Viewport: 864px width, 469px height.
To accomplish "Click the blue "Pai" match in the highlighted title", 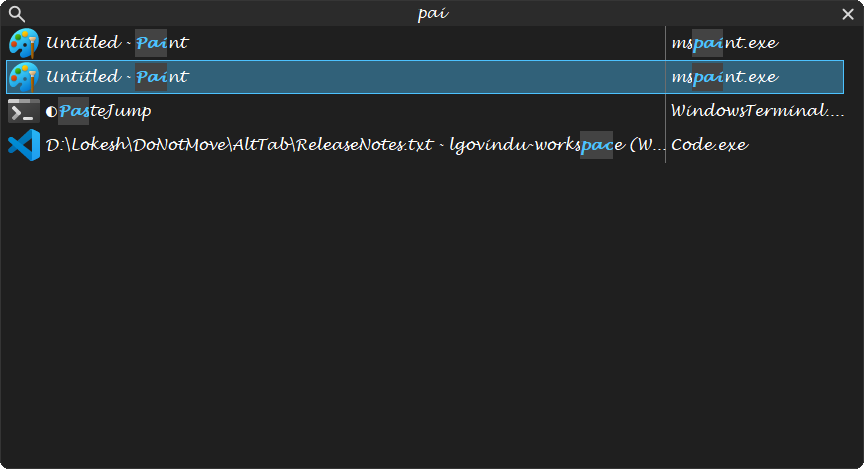I will tap(151, 77).
